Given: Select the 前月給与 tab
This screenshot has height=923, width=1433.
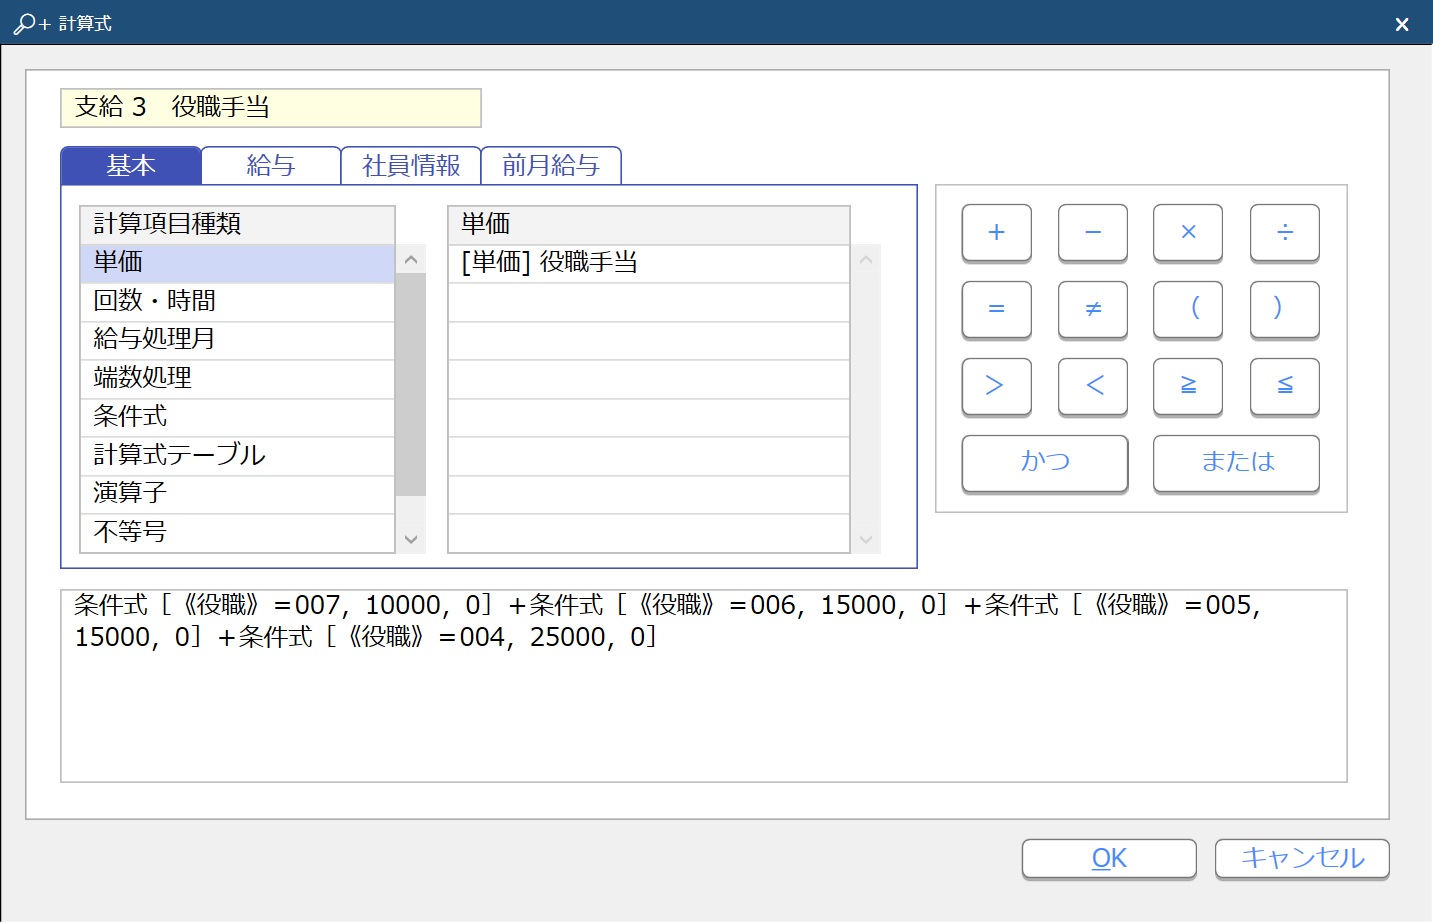Looking at the screenshot, I should 551,166.
